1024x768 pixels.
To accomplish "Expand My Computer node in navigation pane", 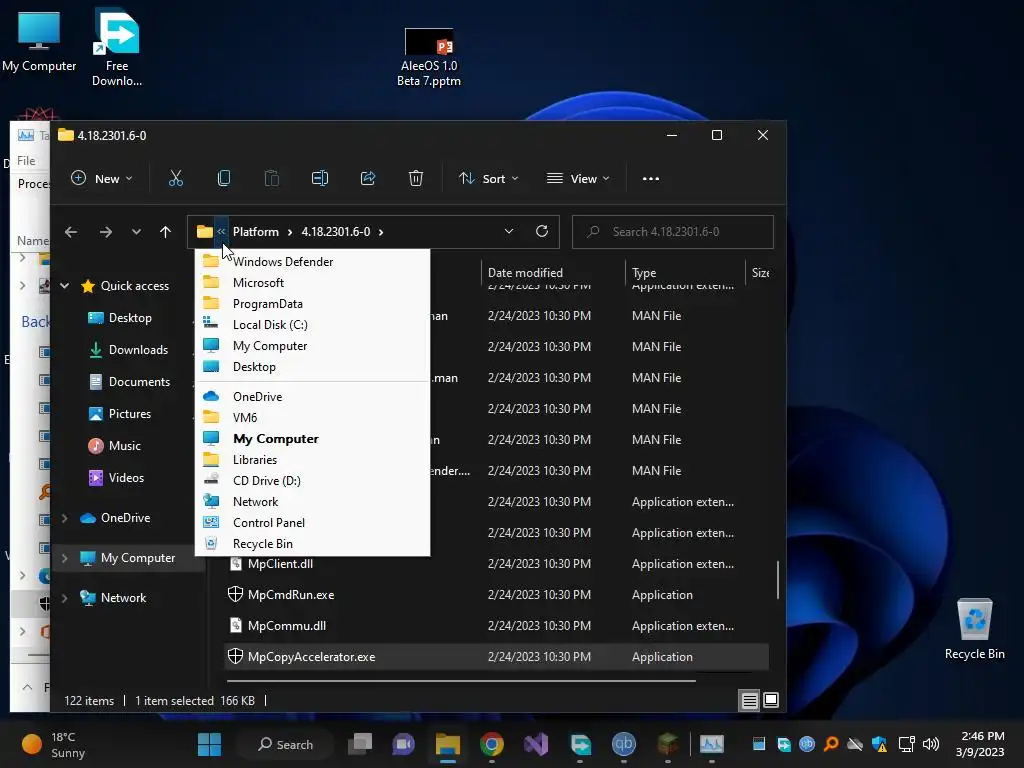I will [65, 558].
